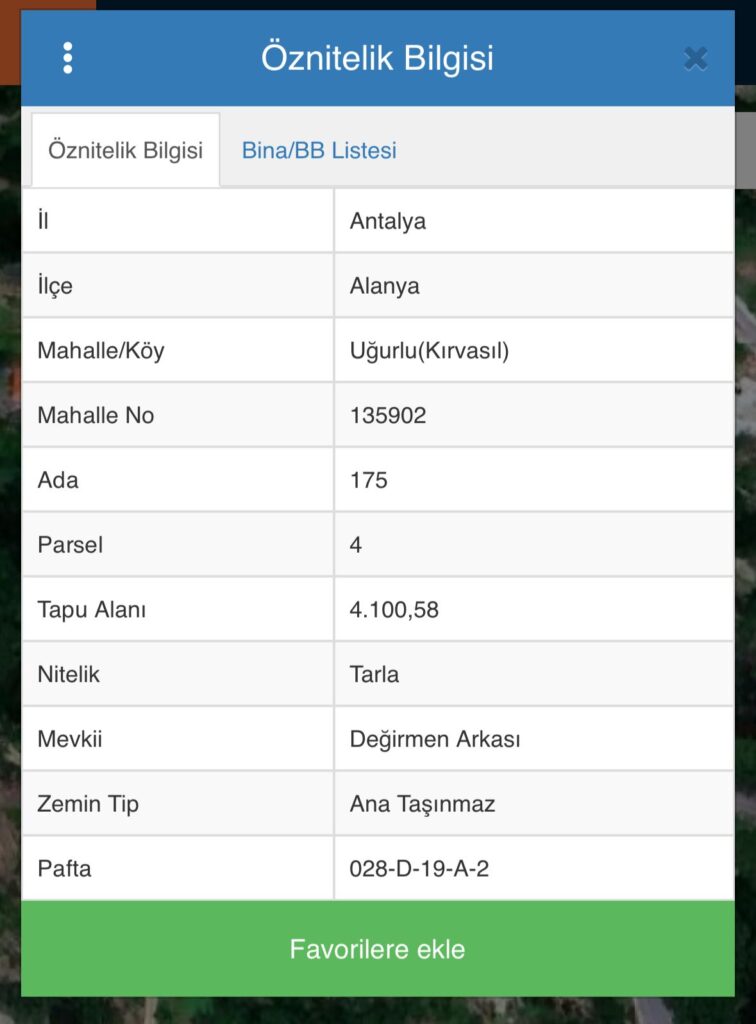
Task: Open the three-dot options menu
Action: pos(68,58)
